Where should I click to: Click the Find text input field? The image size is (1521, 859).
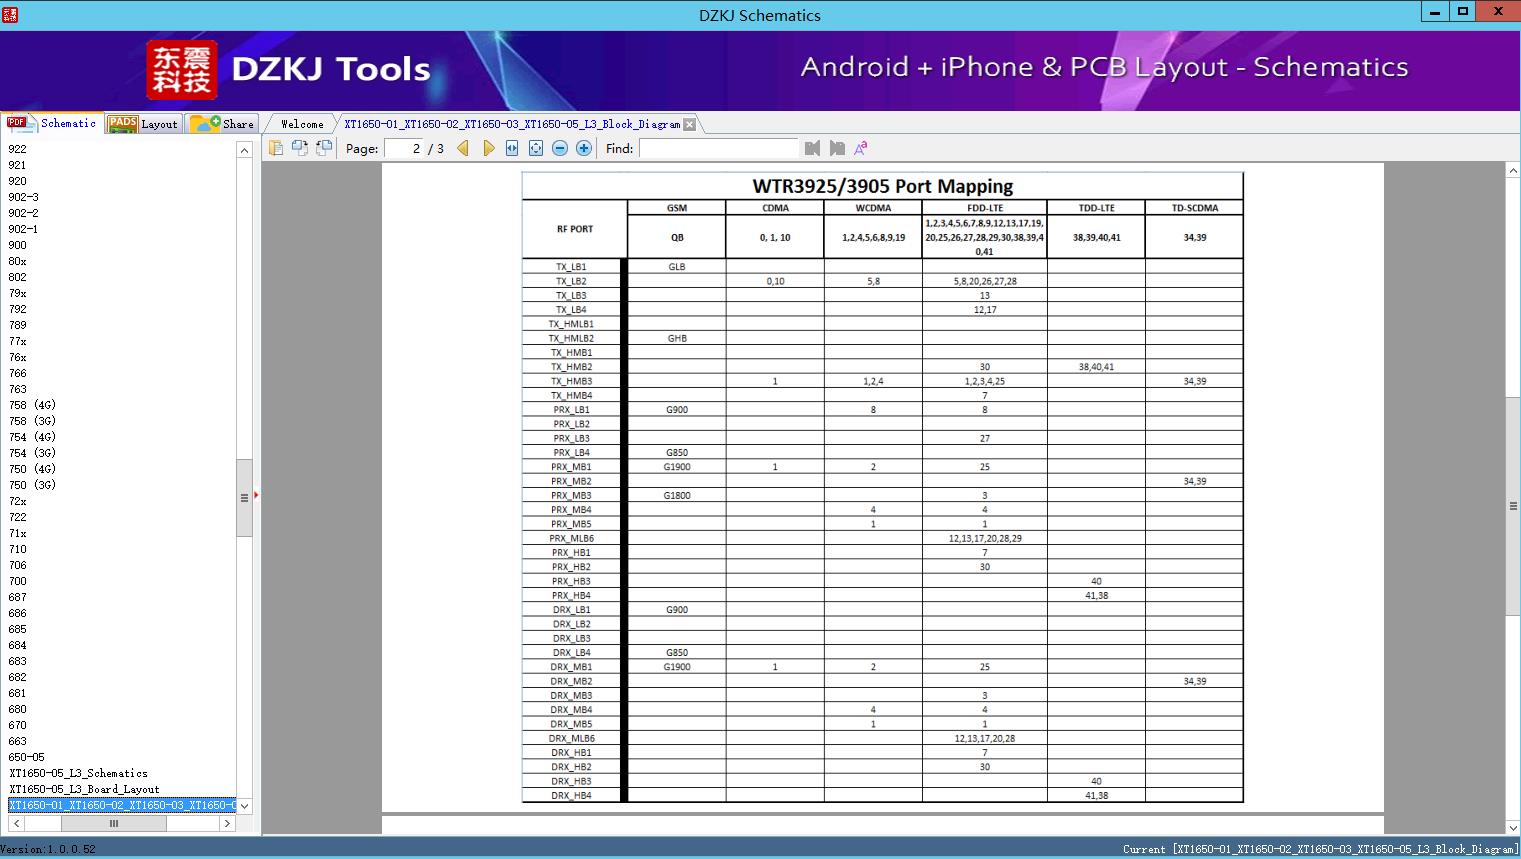(x=719, y=148)
